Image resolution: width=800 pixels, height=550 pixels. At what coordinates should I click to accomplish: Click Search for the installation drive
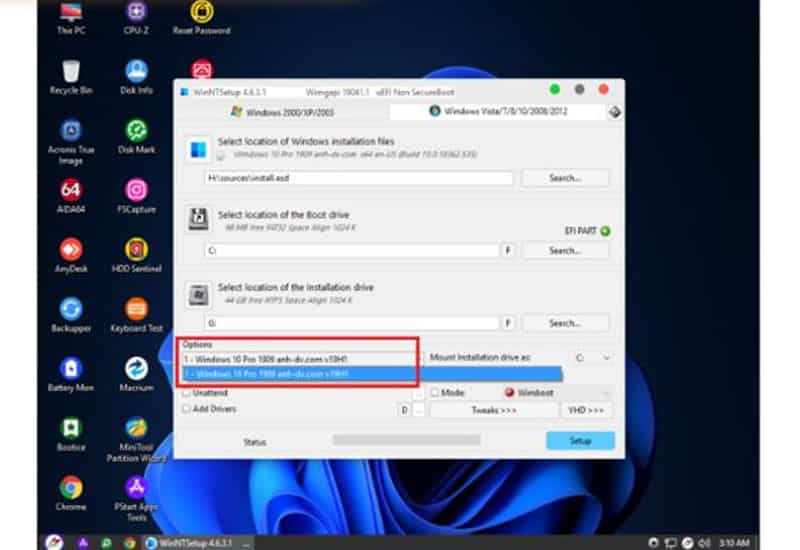[x=565, y=323]
